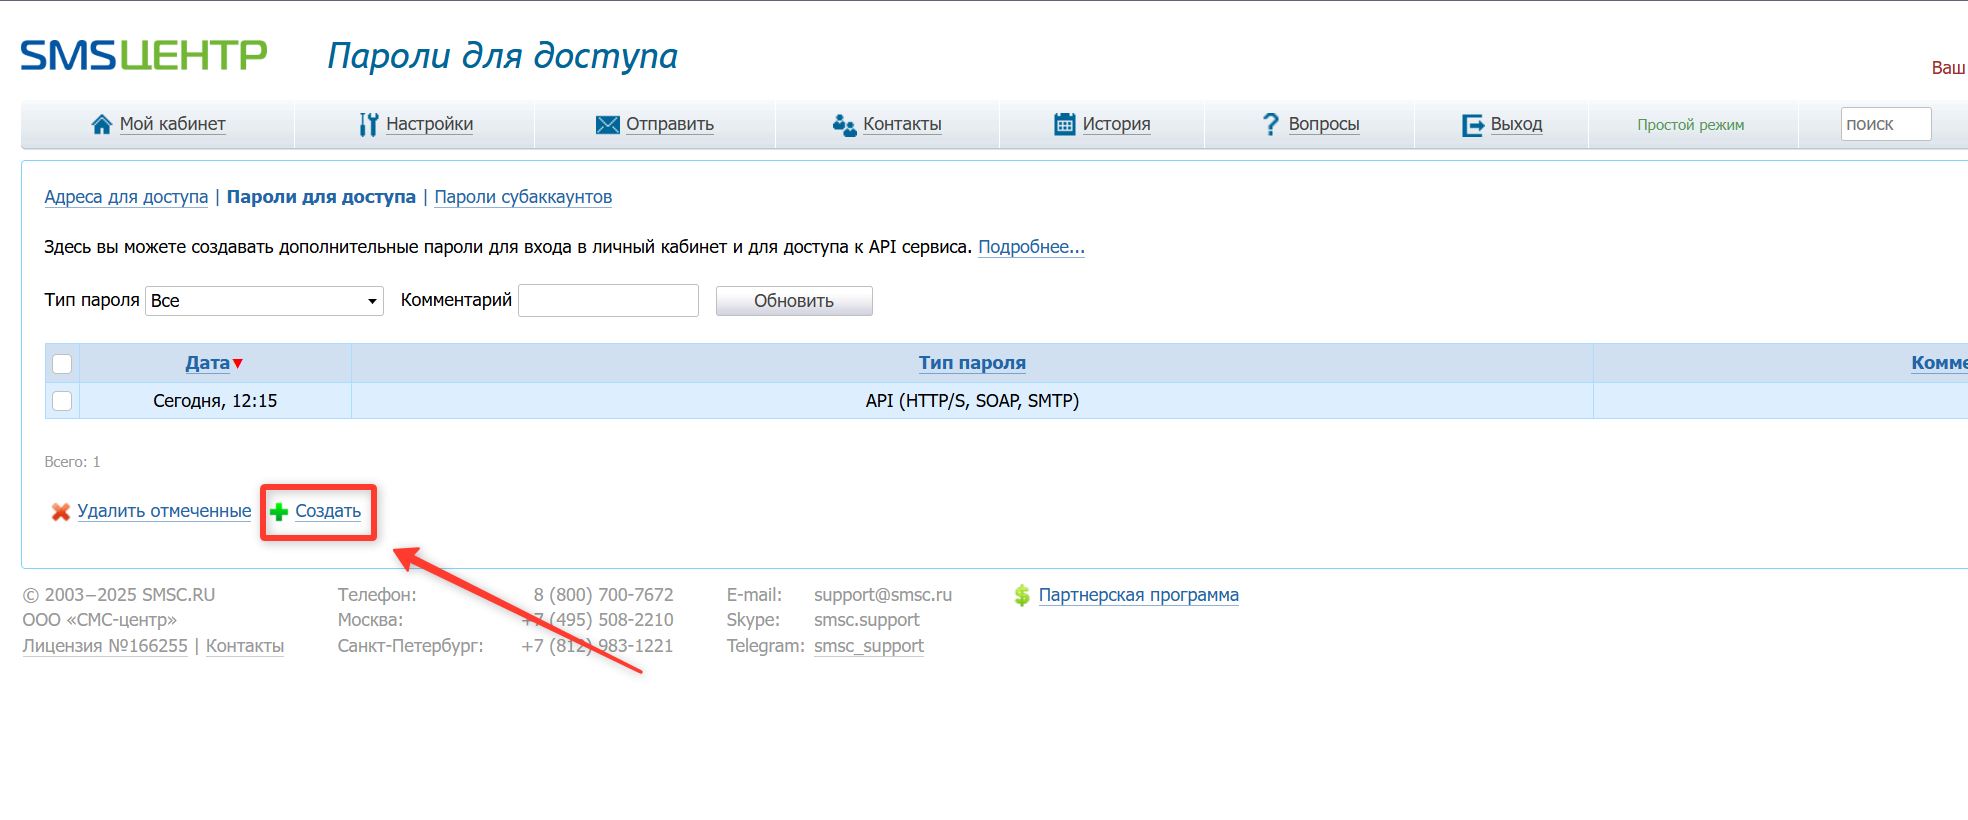
Task: Open the Тип пароля dropdown
Action: tap(264, 301)
